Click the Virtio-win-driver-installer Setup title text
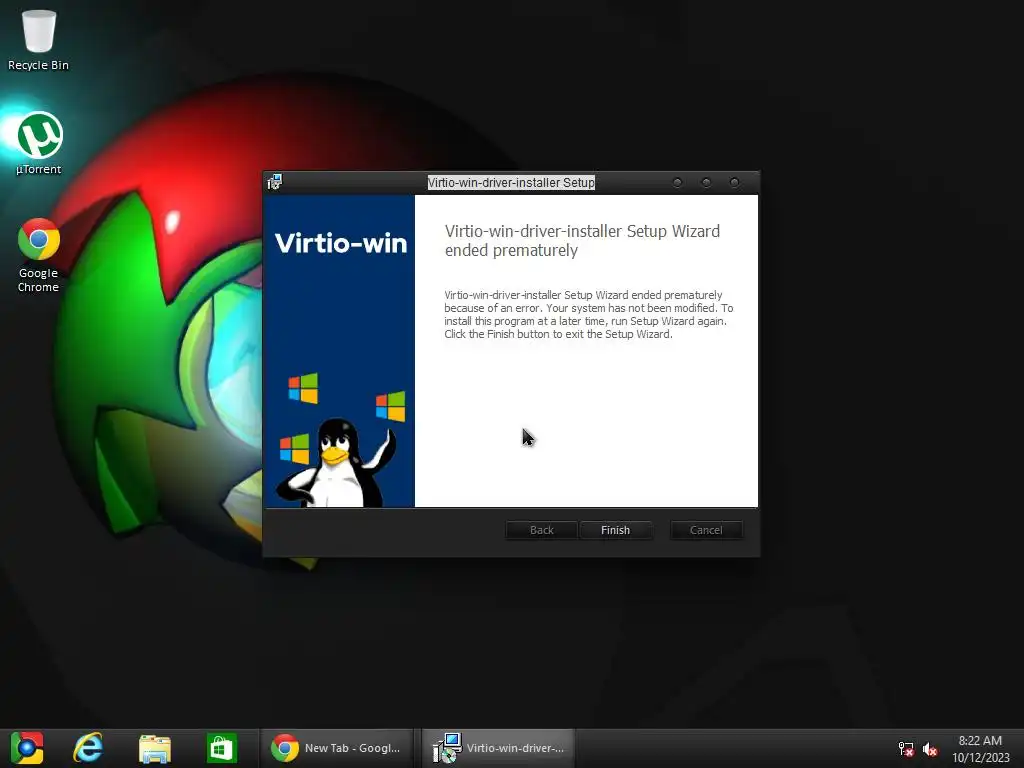This screenshot has height=768, width=1024. coord(511,183)
